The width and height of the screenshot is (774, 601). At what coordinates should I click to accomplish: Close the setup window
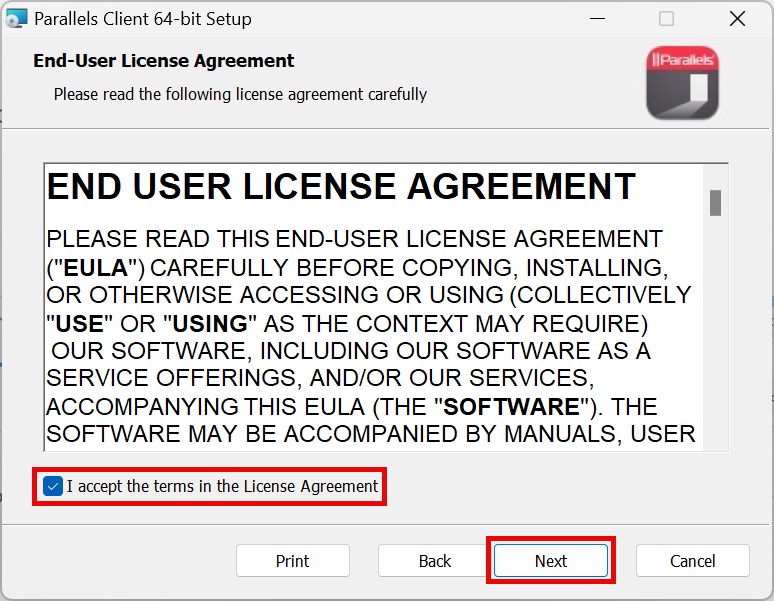coord(737,19)
